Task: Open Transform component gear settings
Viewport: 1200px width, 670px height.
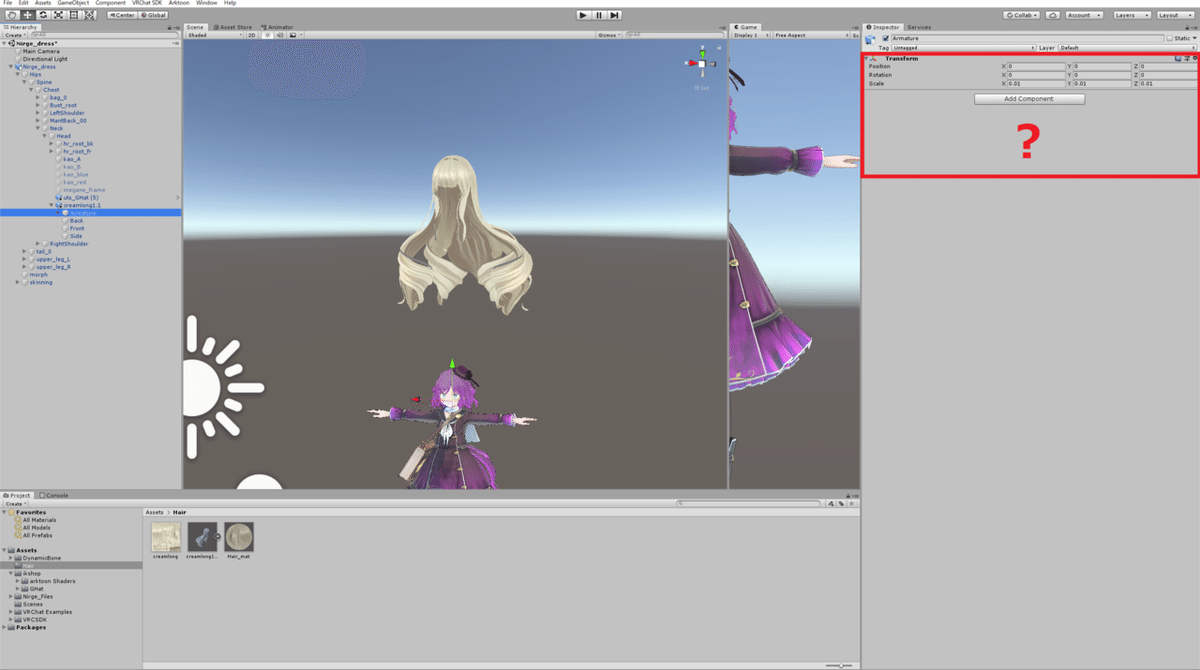Action: (x=1194, y=59)
